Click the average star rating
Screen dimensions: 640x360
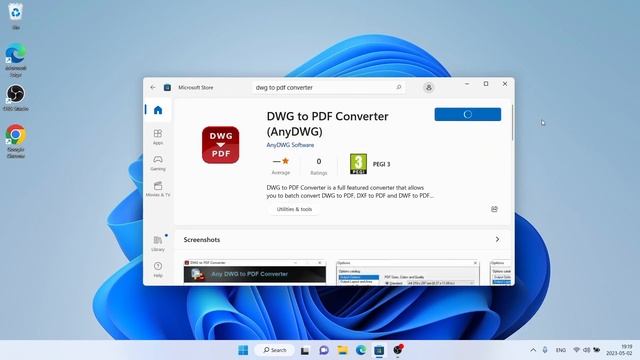pyautogui.click(x=281, y=165)
